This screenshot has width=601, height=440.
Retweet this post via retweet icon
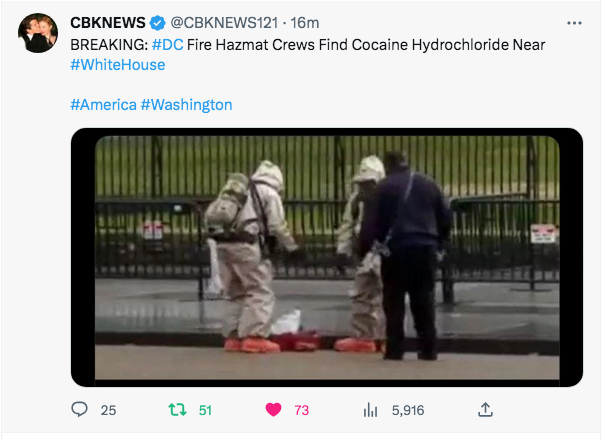point(177,410)
